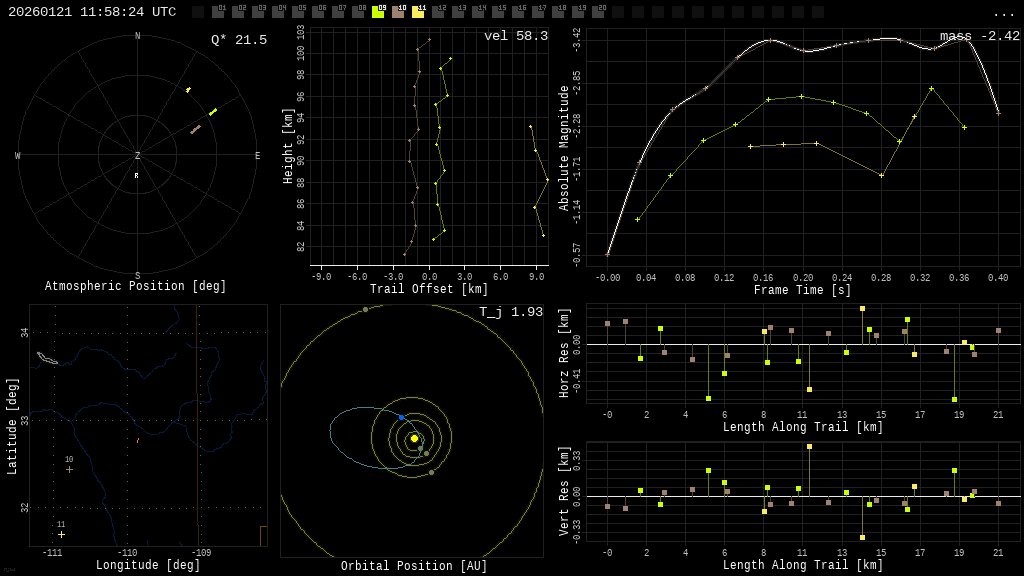Viewport: 1024px width, 576px height.
Task: Click the Orbital Position [AU] caption
Action: point(414,566)
